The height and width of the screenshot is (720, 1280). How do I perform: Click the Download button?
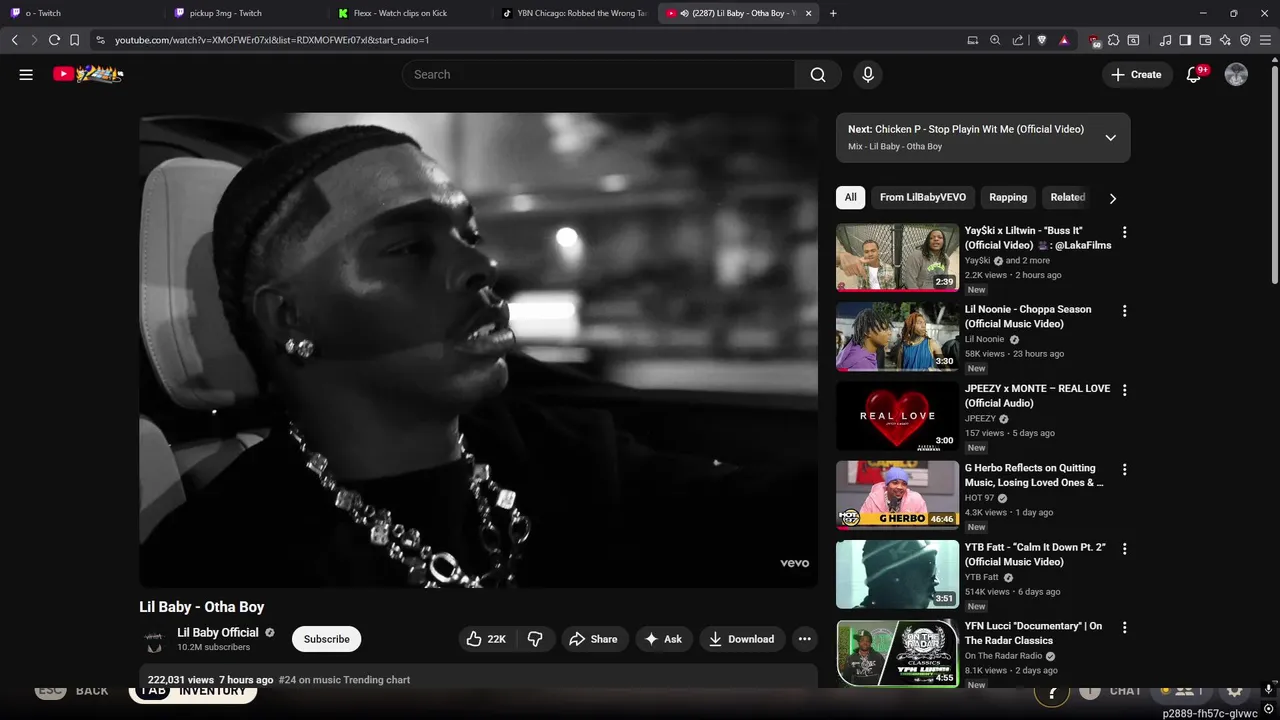pos(742,639)
